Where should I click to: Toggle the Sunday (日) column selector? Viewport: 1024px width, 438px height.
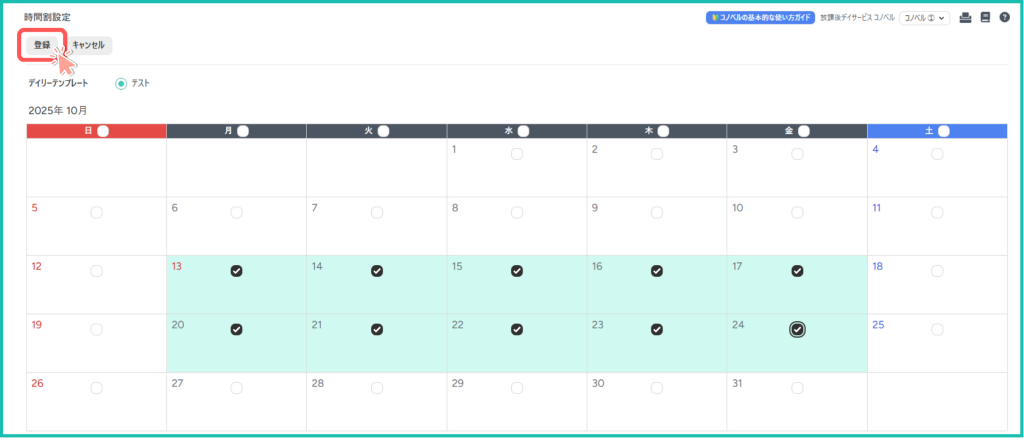[x=103, y=131]
